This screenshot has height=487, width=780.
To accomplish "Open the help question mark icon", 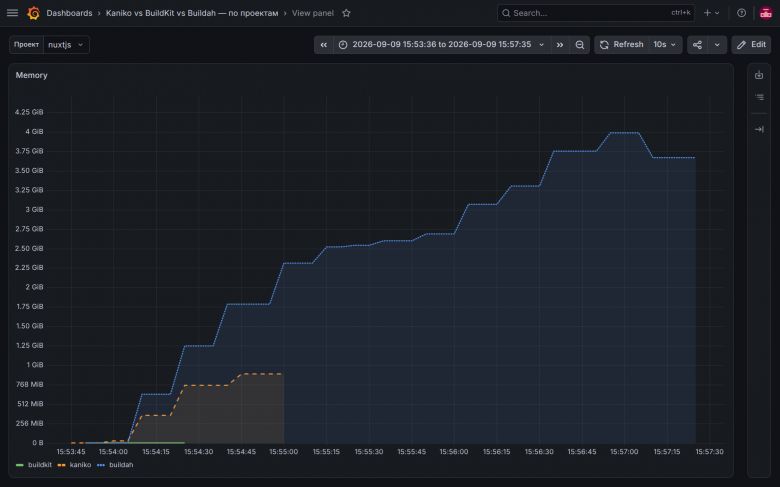I will coord(741,13).
